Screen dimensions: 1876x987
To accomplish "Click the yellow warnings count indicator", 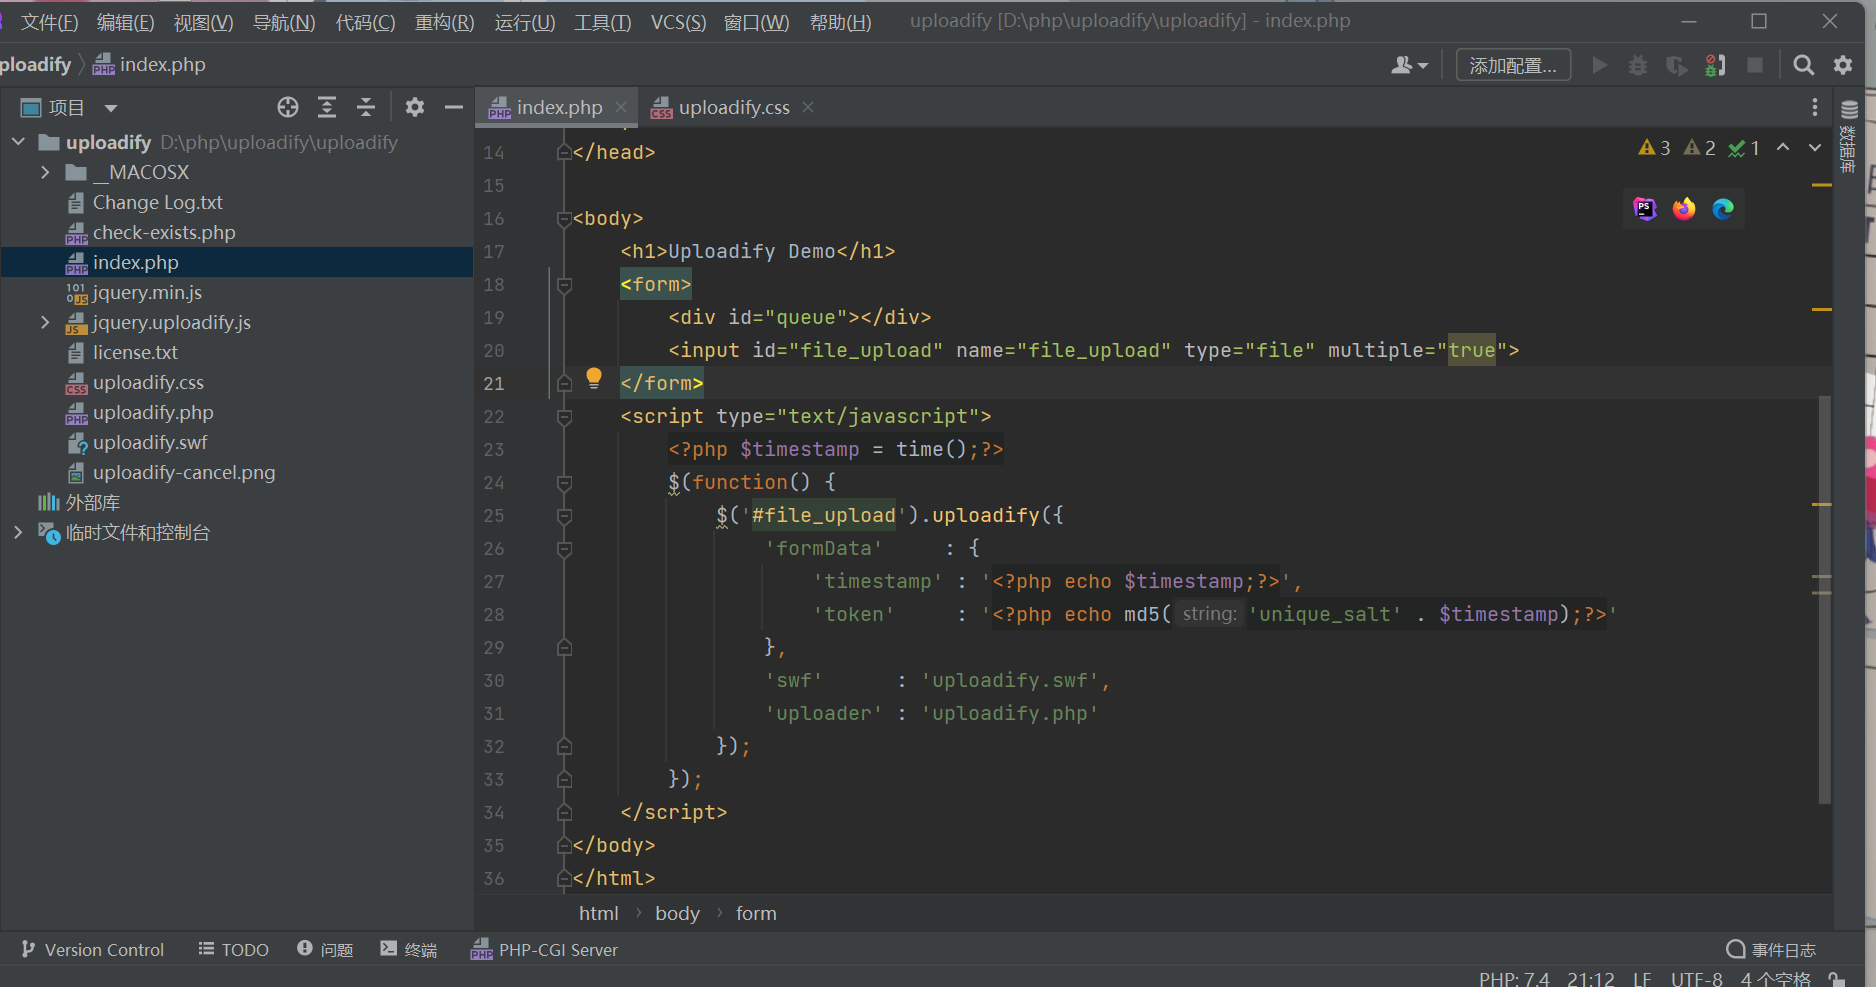I will pos(1654,148).
